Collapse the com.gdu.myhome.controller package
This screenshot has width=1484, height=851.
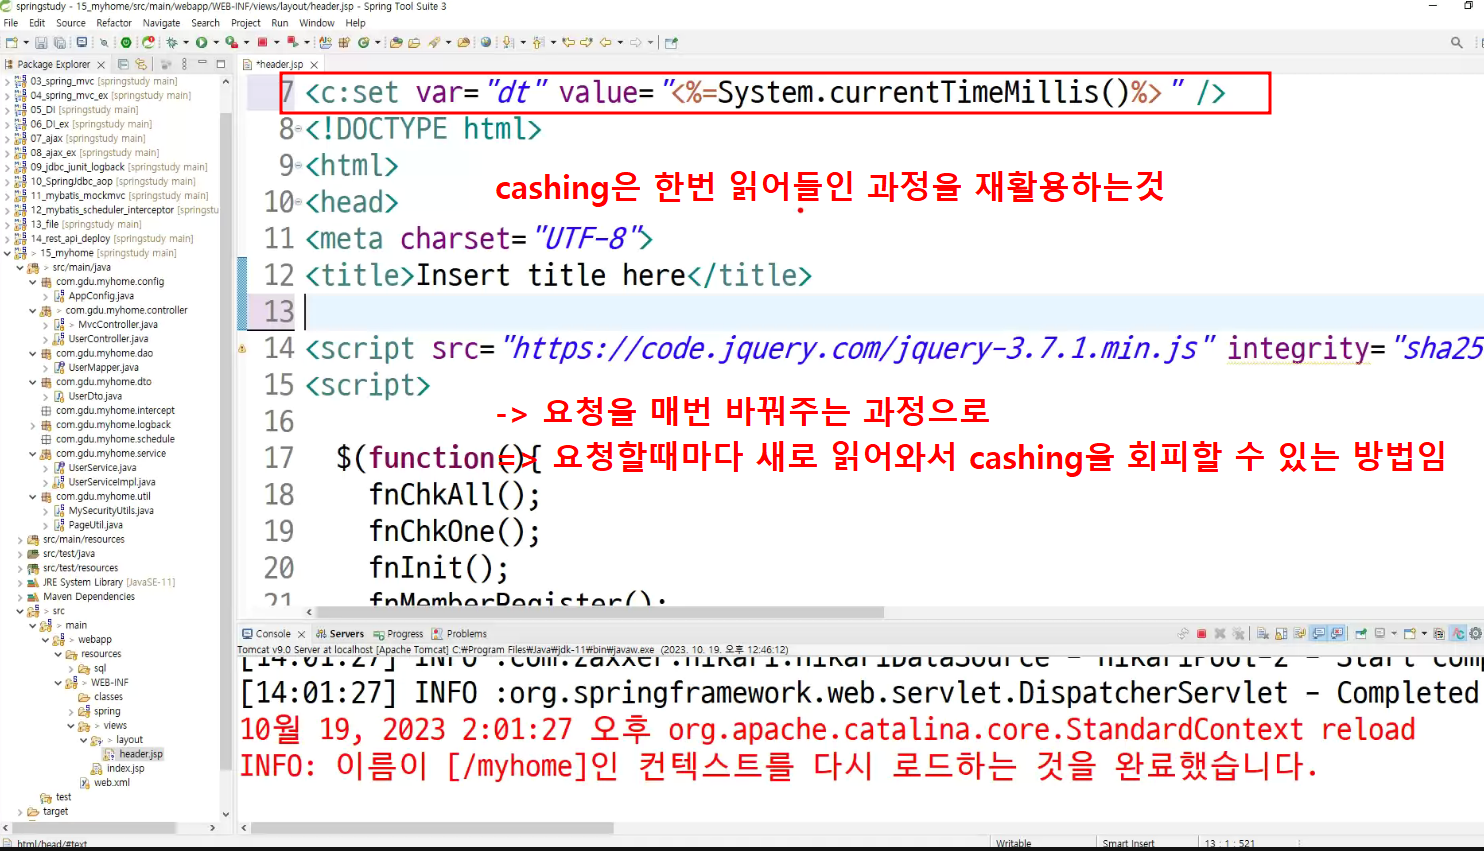tap(32, 310)
